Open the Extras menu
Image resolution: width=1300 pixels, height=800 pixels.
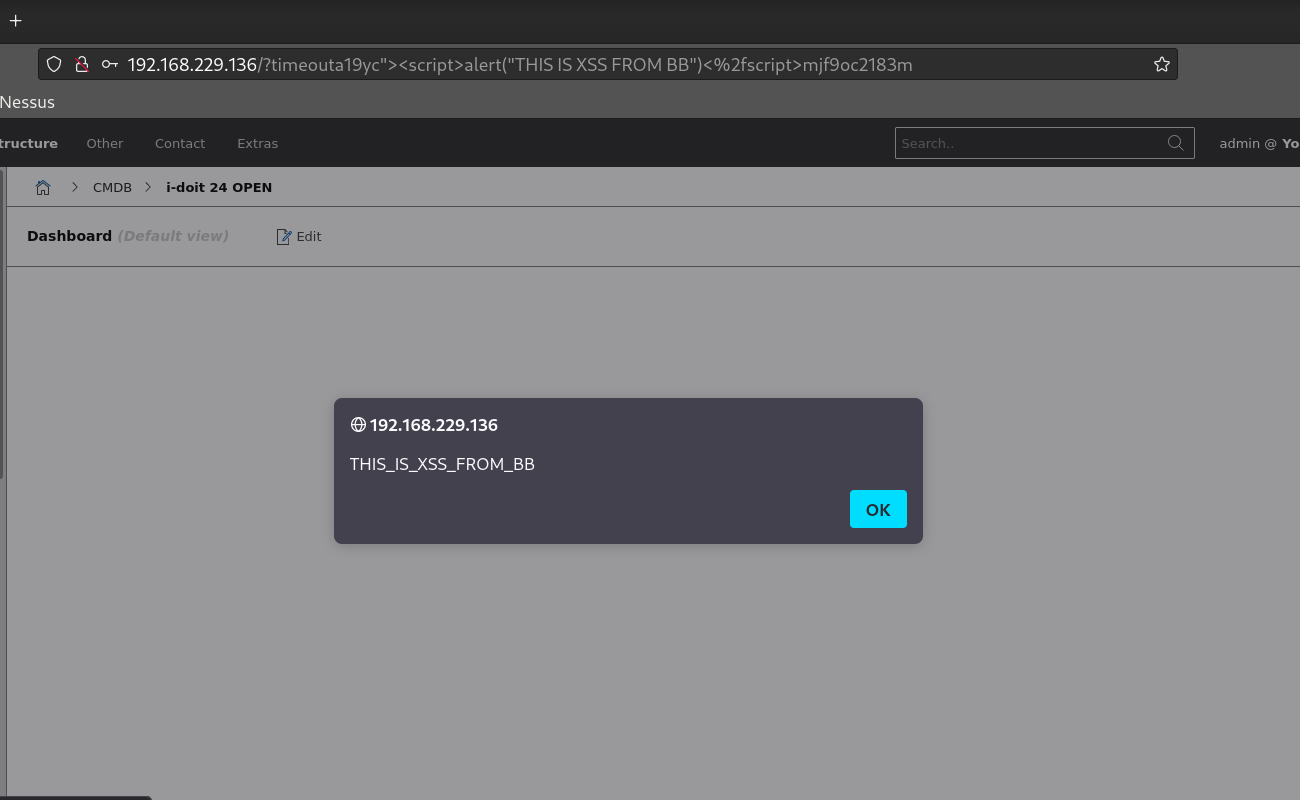[x=257, y=143]
